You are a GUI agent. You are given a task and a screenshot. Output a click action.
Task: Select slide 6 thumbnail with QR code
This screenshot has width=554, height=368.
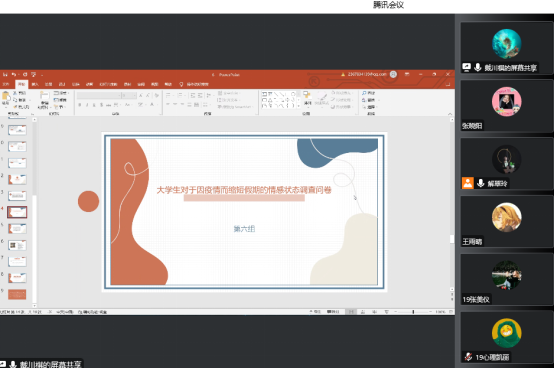(x=17, y=245)
